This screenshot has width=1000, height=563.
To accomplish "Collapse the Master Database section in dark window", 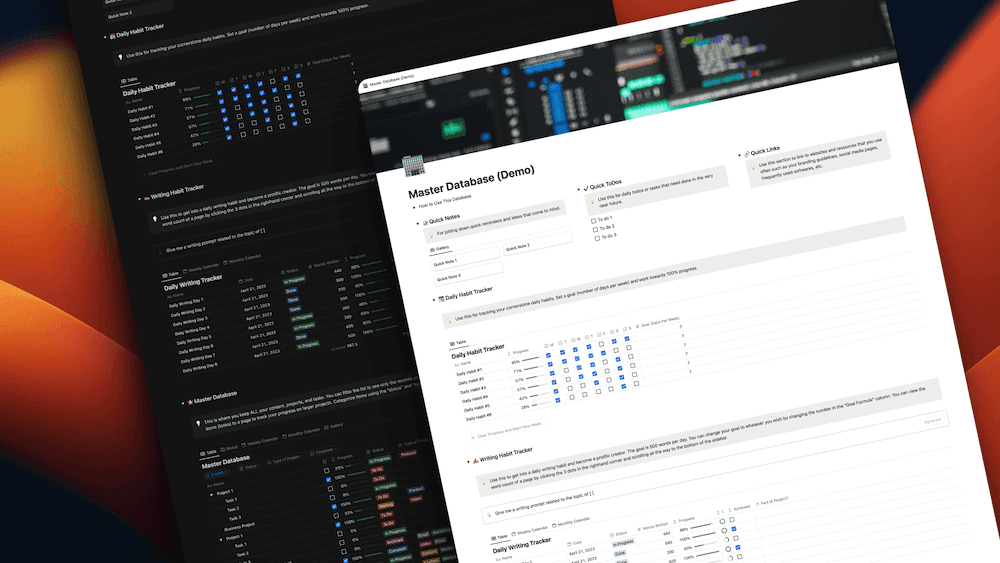I will tap(183, 403).
